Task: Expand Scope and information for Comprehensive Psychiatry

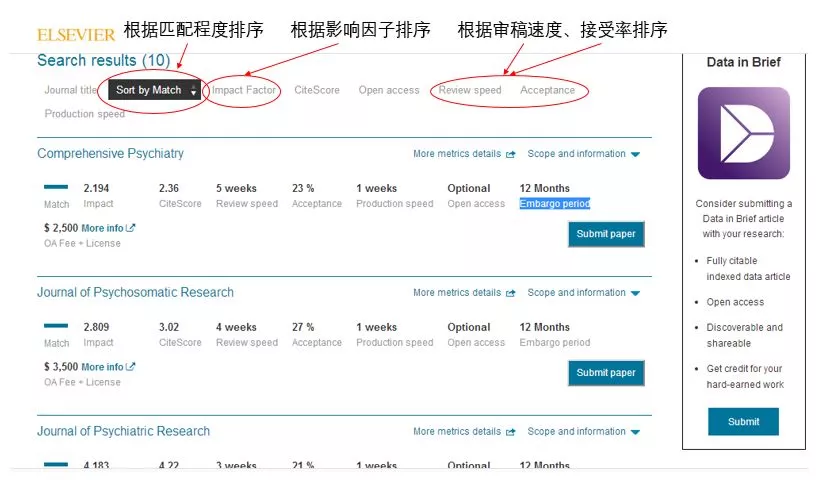Action: coord(583,154)
